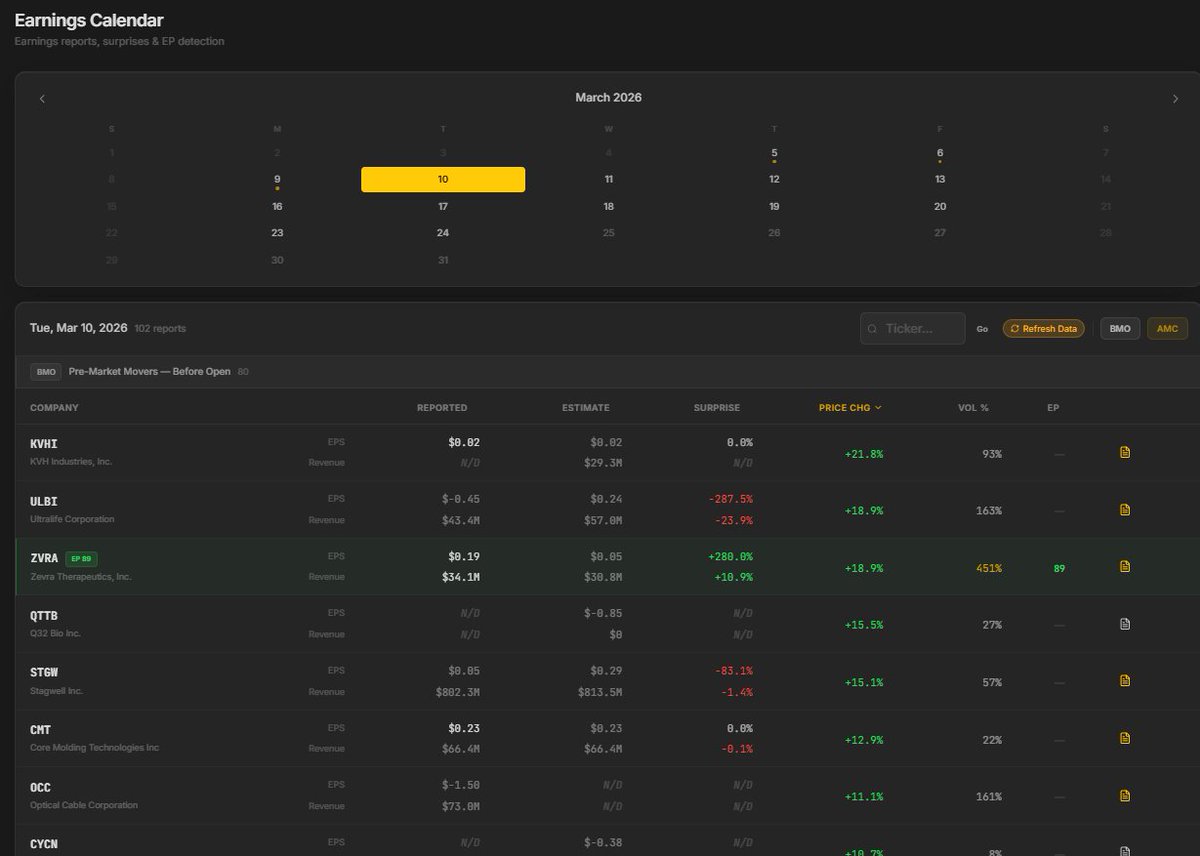Screen dimensions: 1200x856
Task: Select March 23 on the calendar
Action: (277, 233)
